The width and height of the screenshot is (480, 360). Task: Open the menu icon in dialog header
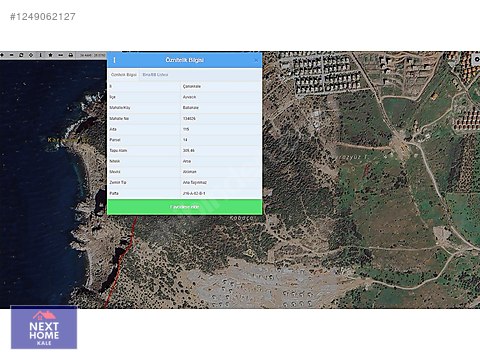(x=114, y=60)
